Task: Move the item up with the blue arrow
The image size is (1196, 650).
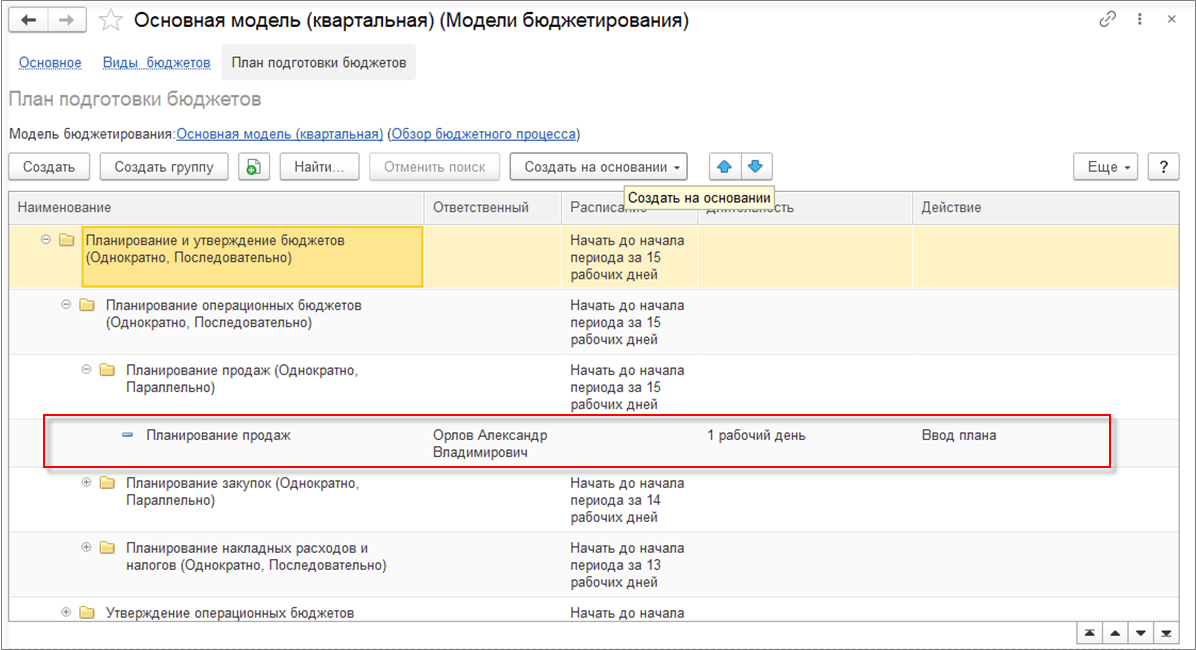Action: (x=725, y=167)
